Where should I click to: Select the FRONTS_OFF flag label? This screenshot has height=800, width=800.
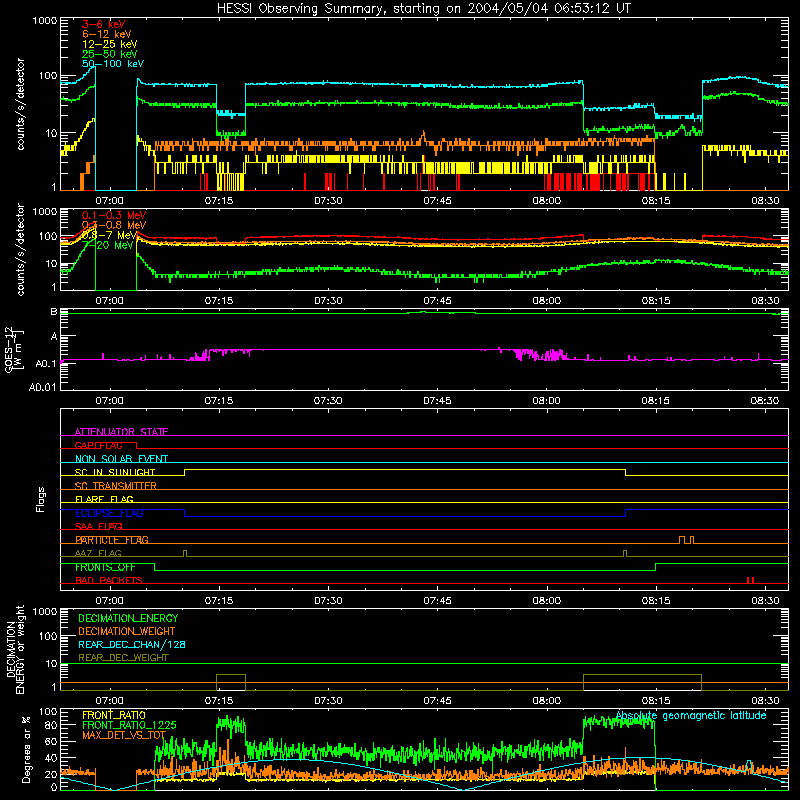105,567
